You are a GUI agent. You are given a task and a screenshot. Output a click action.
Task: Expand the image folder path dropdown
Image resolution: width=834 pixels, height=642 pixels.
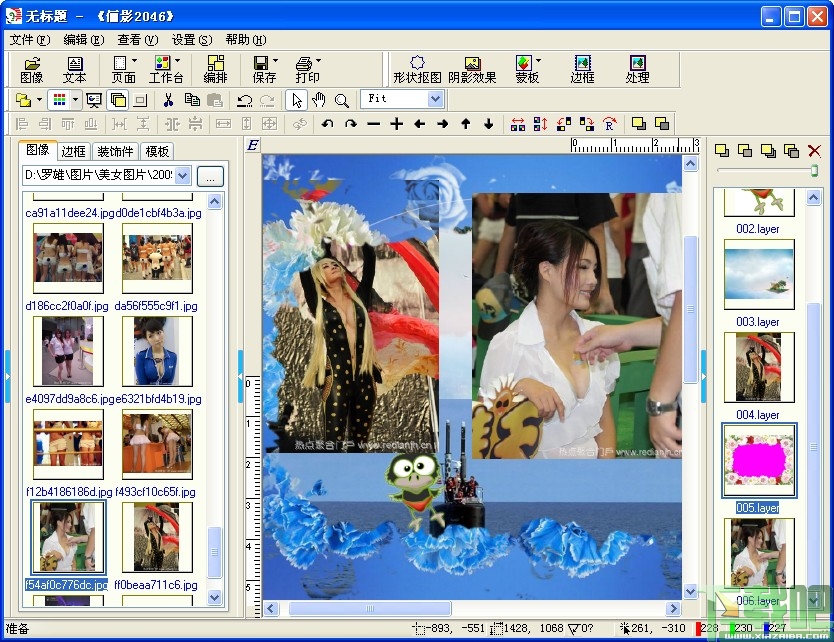pyautogui.click(x=182, y=175)
